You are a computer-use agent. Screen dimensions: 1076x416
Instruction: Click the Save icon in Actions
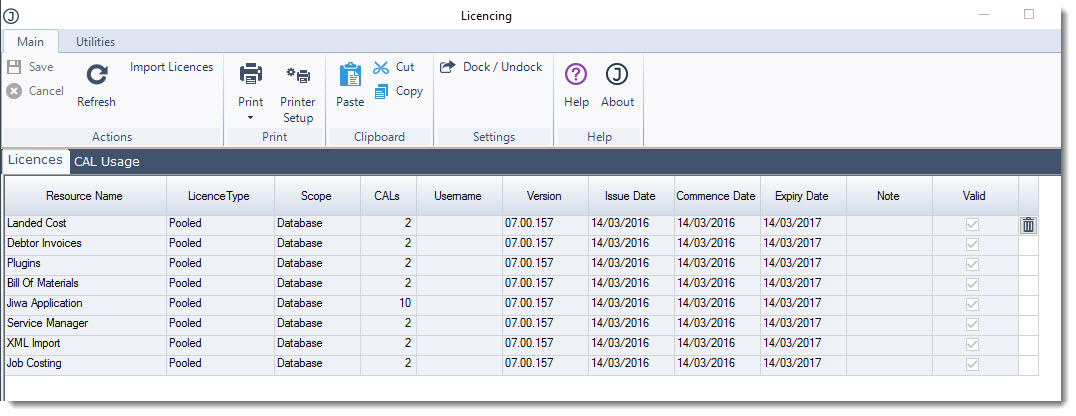(x=14, y=67)
